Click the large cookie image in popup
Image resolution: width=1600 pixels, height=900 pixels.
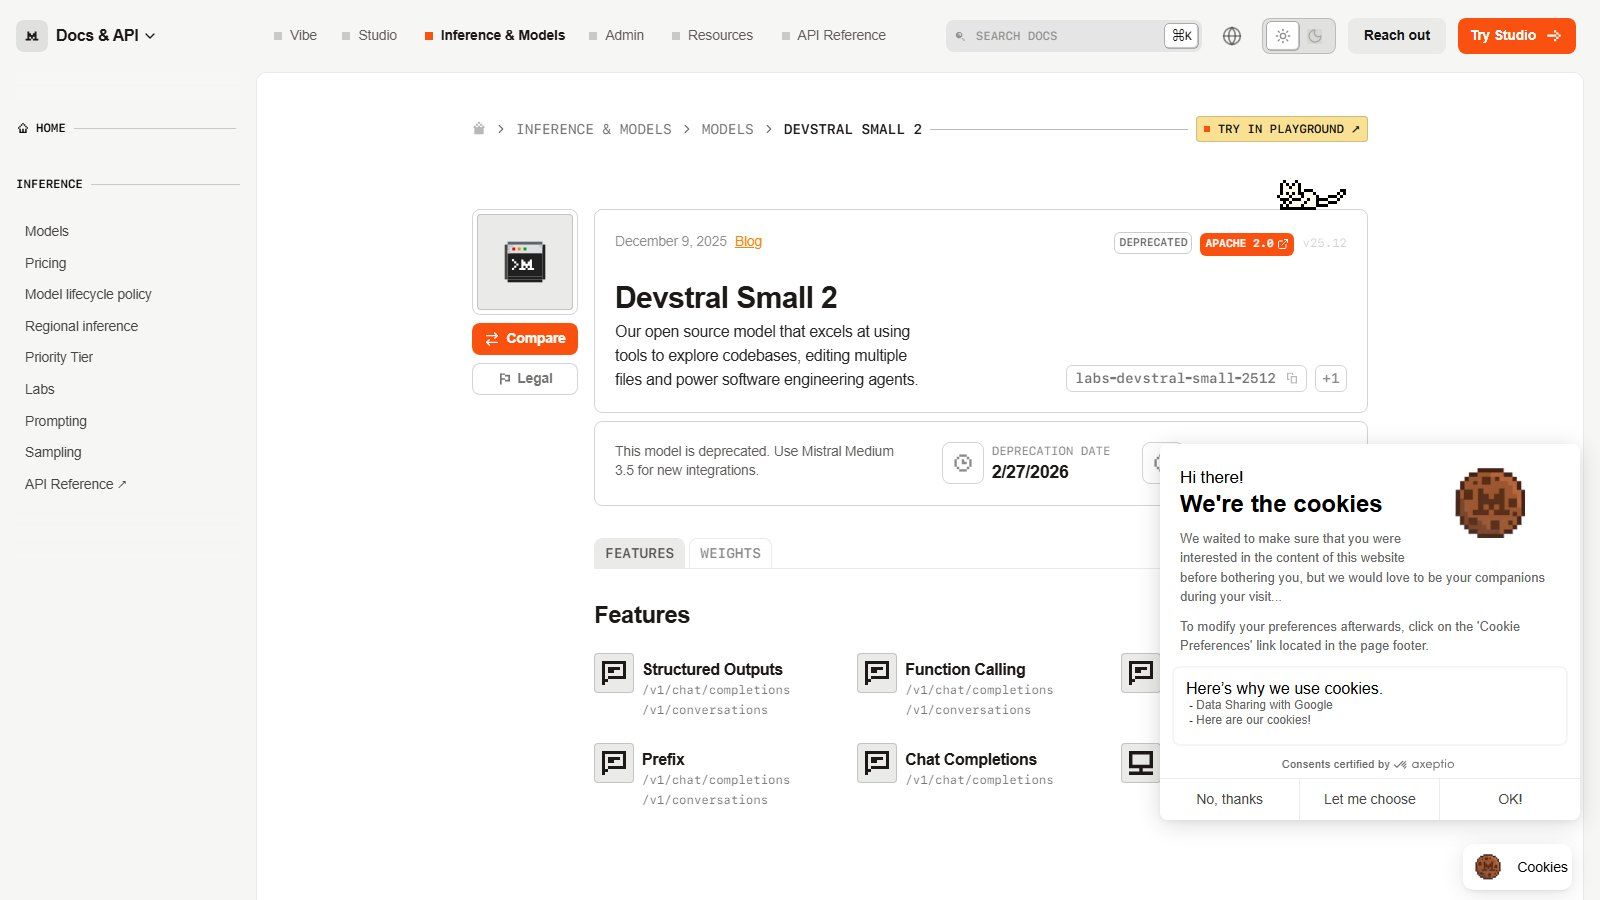(1490, 503)
